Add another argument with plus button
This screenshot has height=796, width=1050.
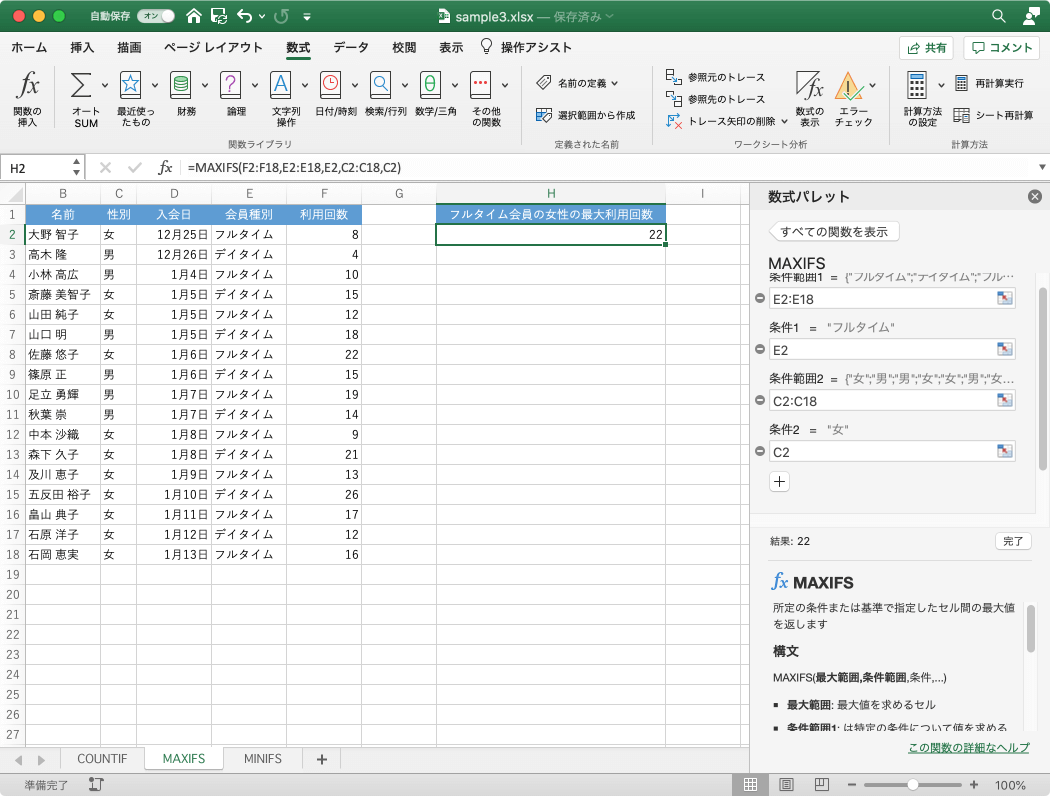point(779,481)
